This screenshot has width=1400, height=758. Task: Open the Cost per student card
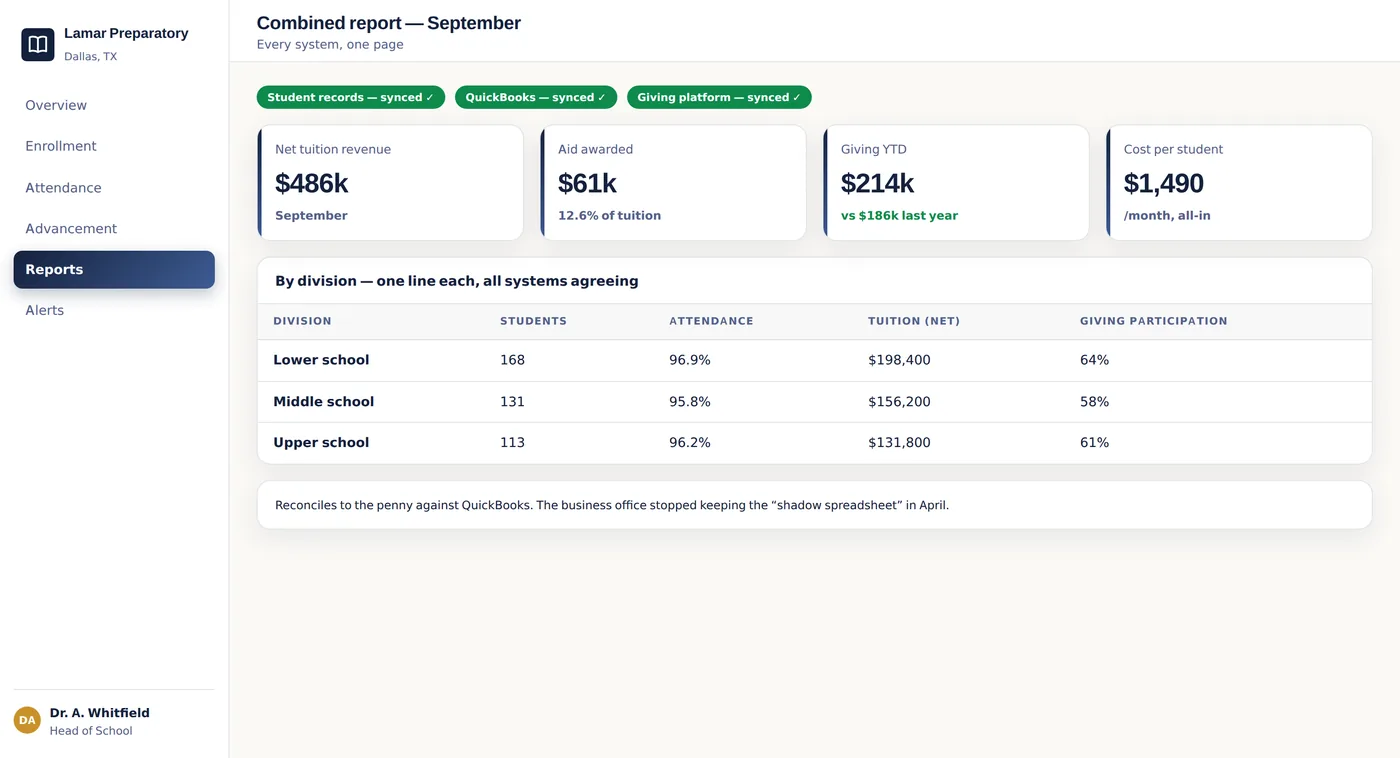pyautogui.click(x=1239, y=182)
